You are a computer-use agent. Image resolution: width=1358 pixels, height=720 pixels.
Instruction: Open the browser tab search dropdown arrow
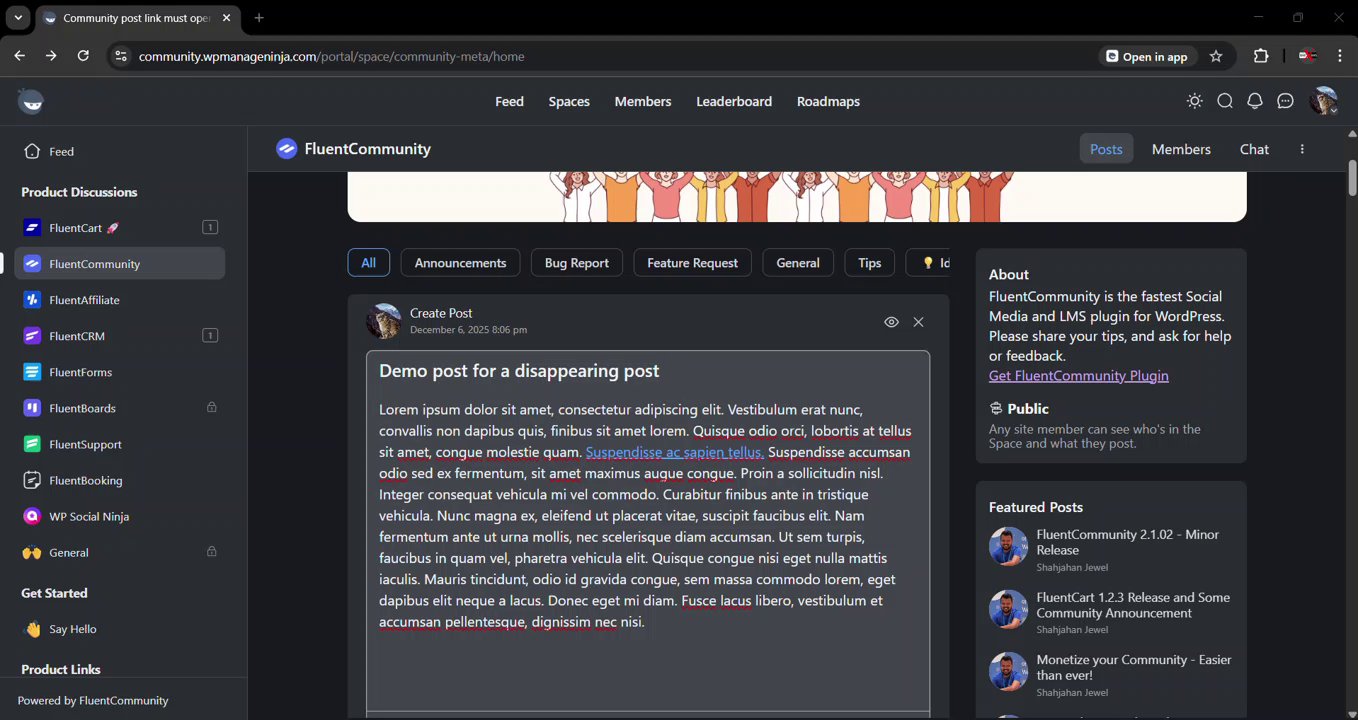coord(18,18)
